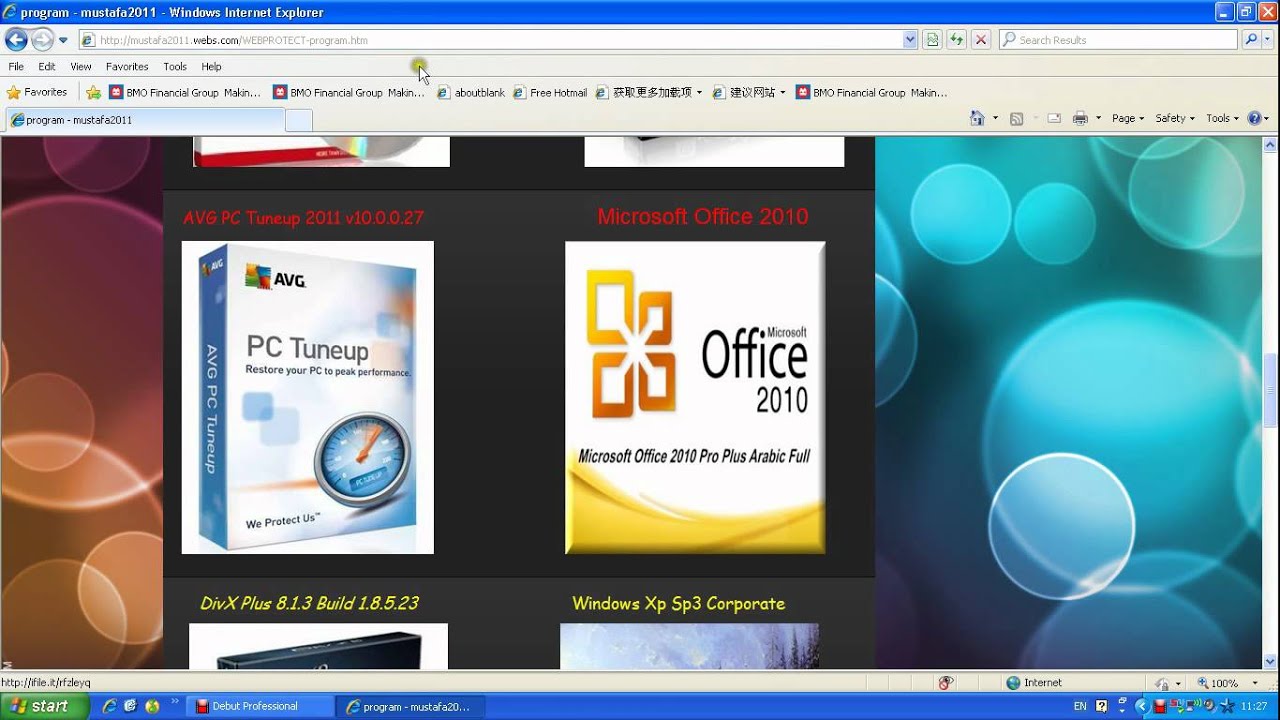Open the Favorites menu
This screenshot has width=1280, height=720.
pos(127,66)
